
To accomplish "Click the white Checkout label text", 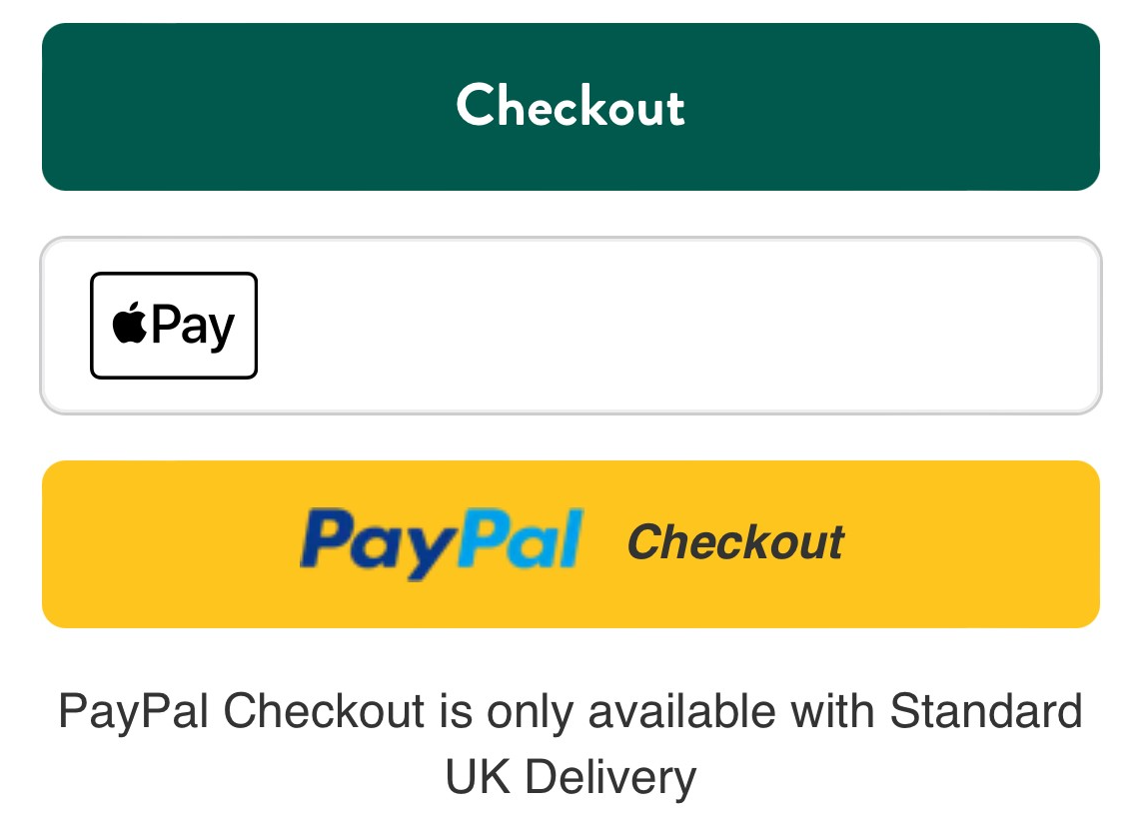I will pyautogui.click(x=570, y=106).
